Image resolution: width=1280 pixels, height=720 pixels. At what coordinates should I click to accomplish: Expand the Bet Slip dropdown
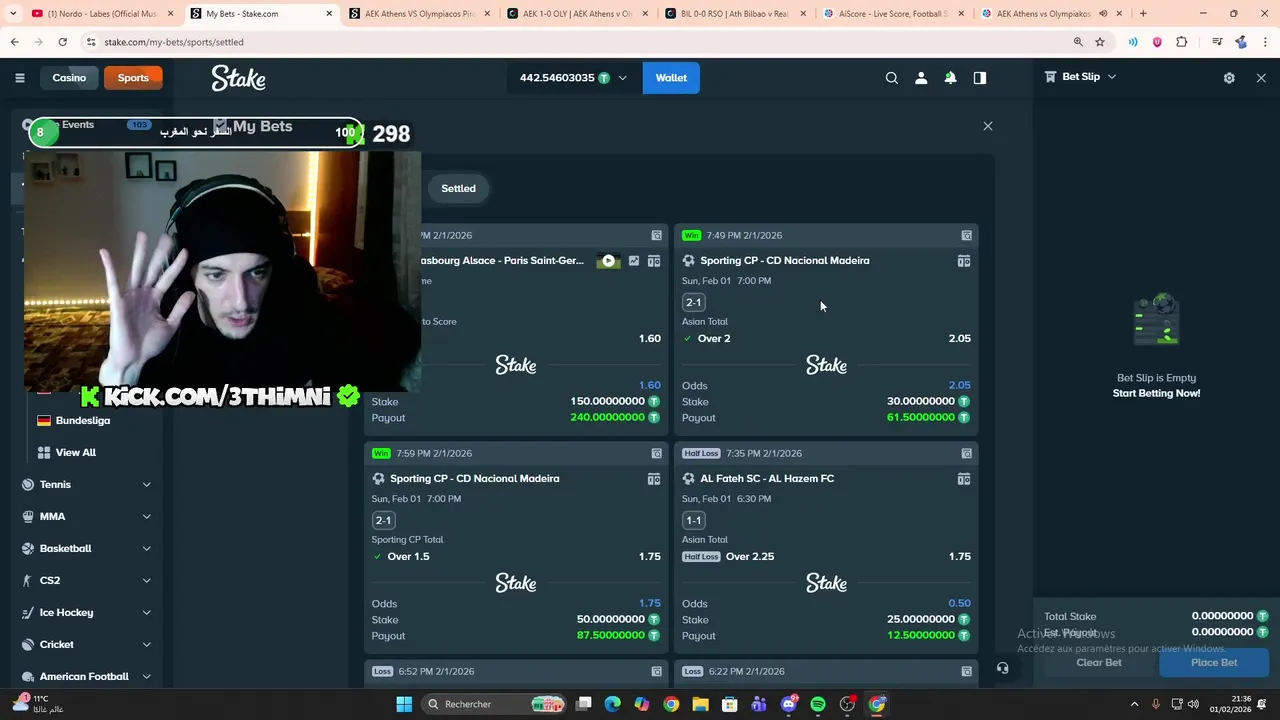(x=1111, y=77)
